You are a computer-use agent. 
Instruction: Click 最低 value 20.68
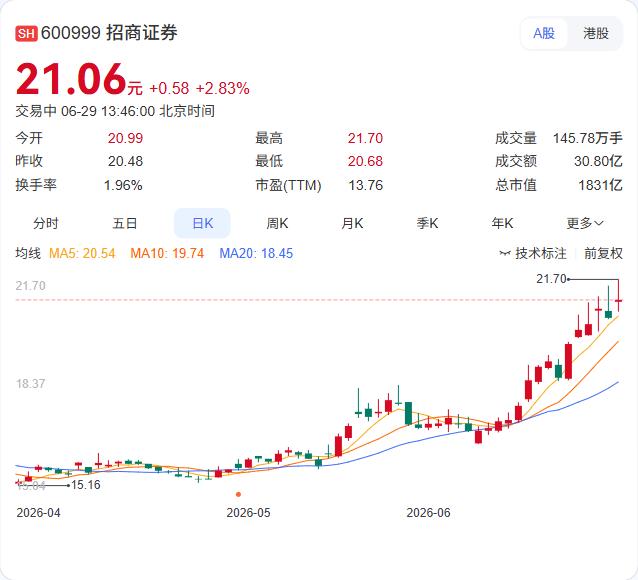point(365,162)
